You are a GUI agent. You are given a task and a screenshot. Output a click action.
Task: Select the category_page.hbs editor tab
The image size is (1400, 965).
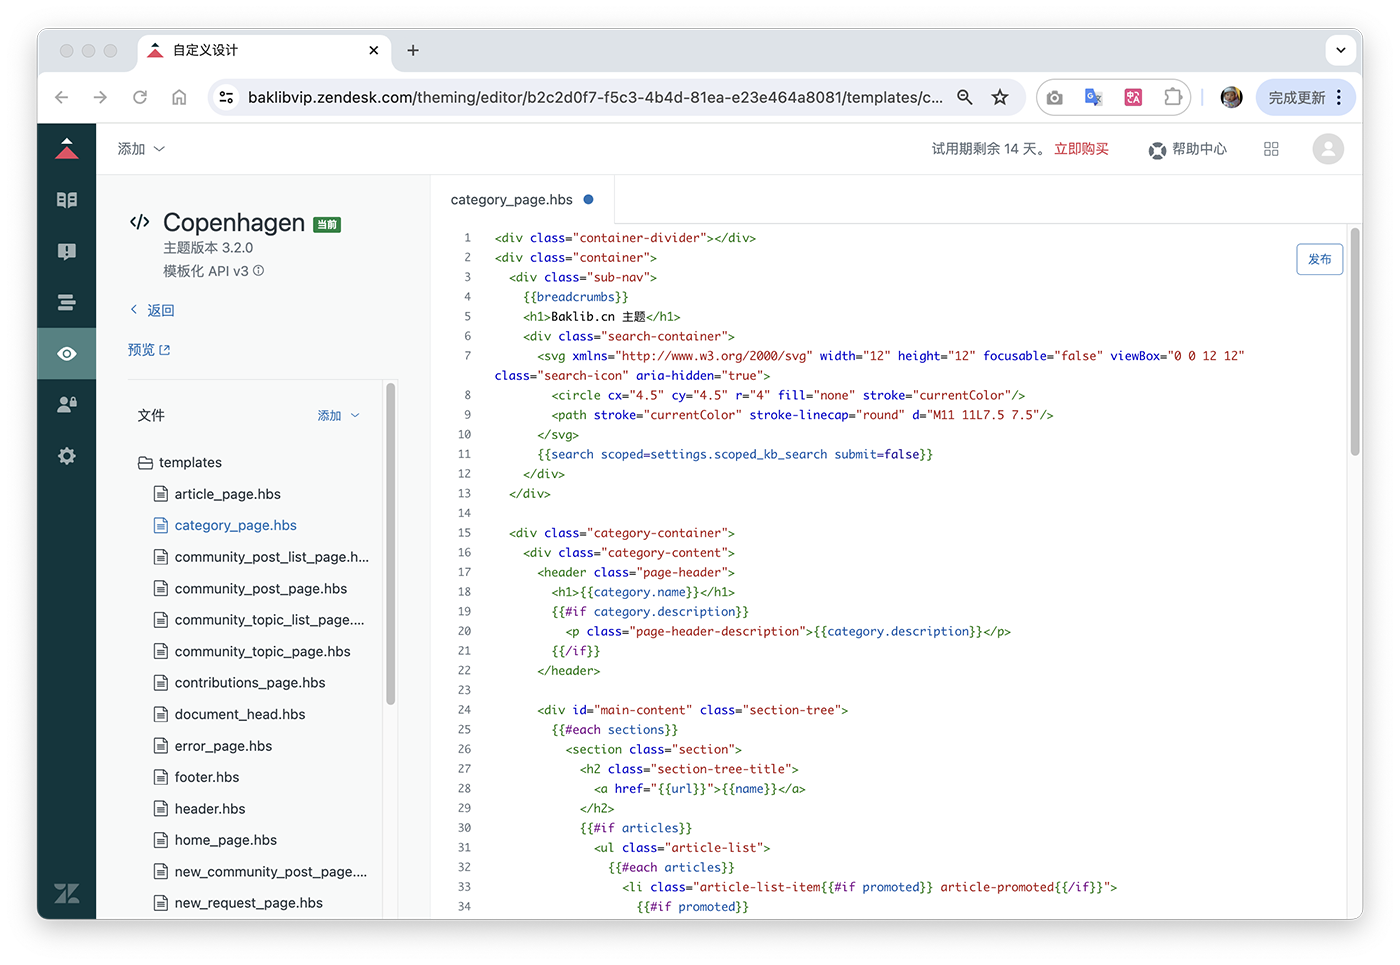pyautogui.click(x=522, y=200)
